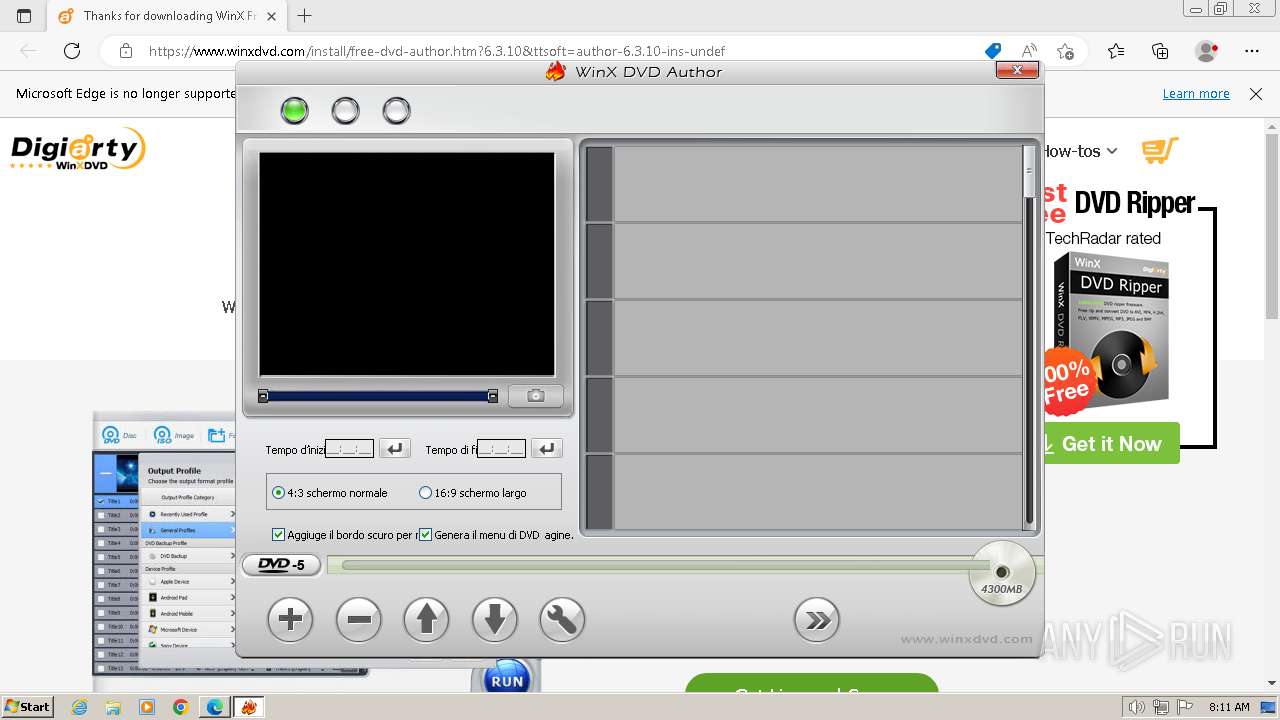Click the video trim start handle

coord(263,396)
